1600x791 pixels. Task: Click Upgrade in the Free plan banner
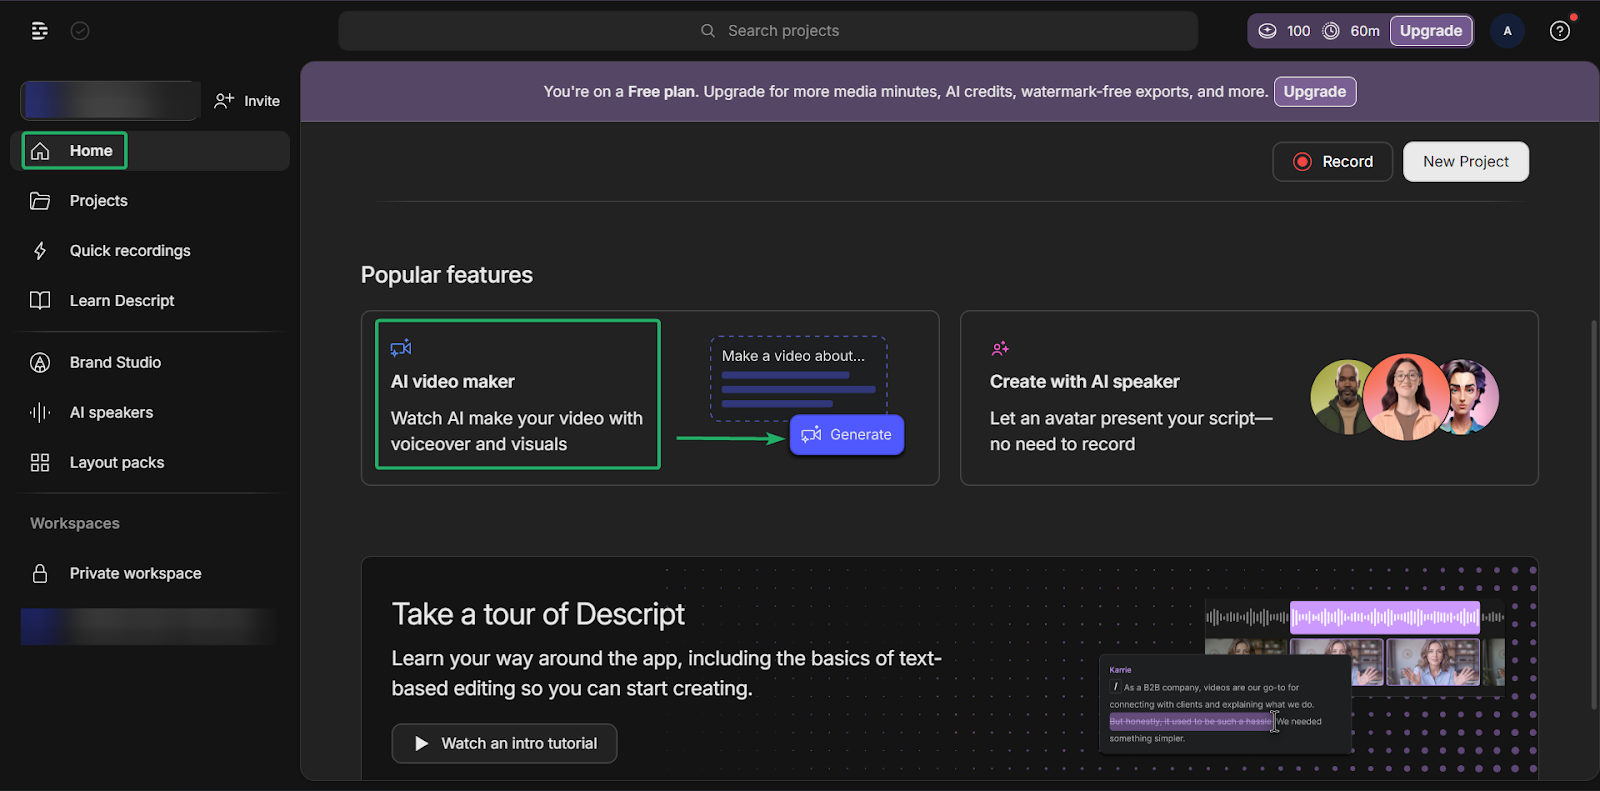(1315, 92)
